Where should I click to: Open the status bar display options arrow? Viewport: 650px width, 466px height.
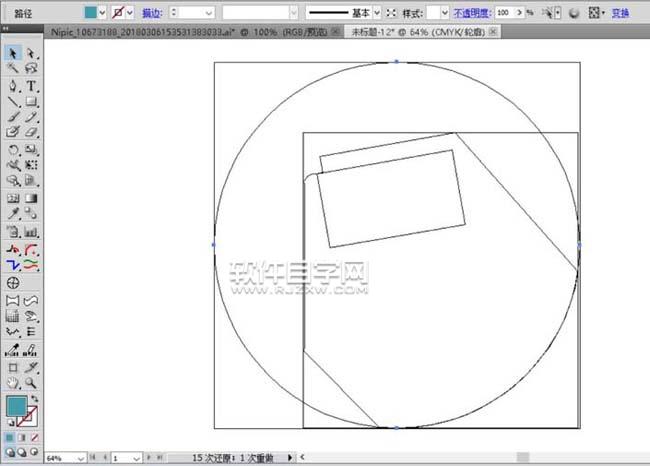tap(289, 458)
